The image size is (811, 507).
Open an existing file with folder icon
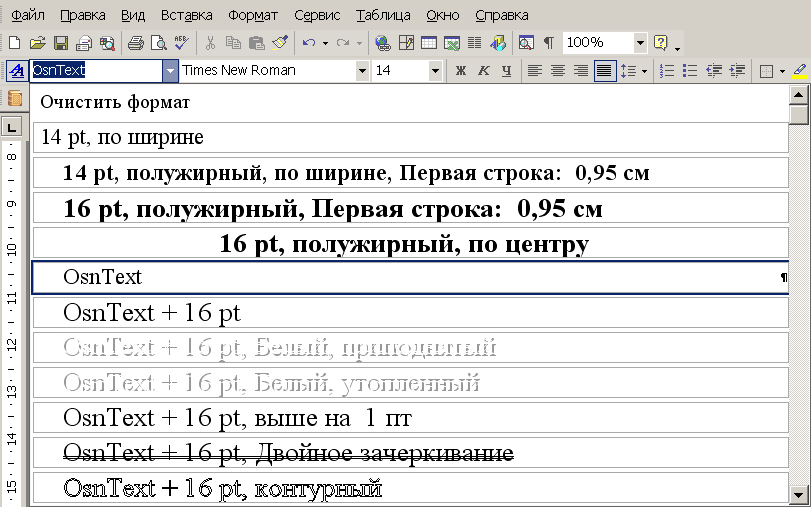coord(37,43)
